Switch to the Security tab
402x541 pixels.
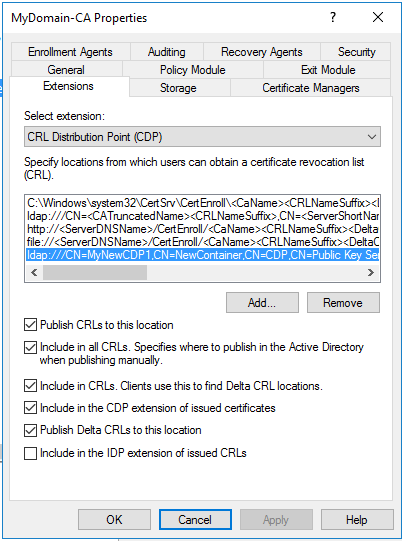click(356, 52)
